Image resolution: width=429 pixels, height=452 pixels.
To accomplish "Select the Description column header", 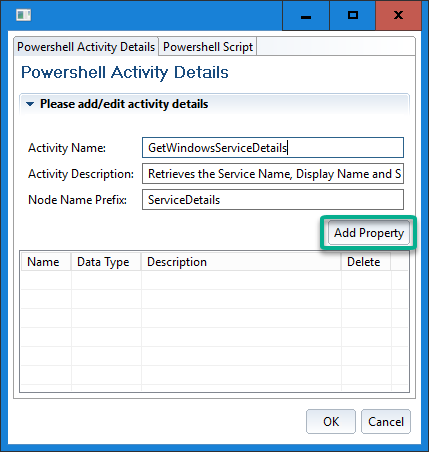I will click(241, 262).
